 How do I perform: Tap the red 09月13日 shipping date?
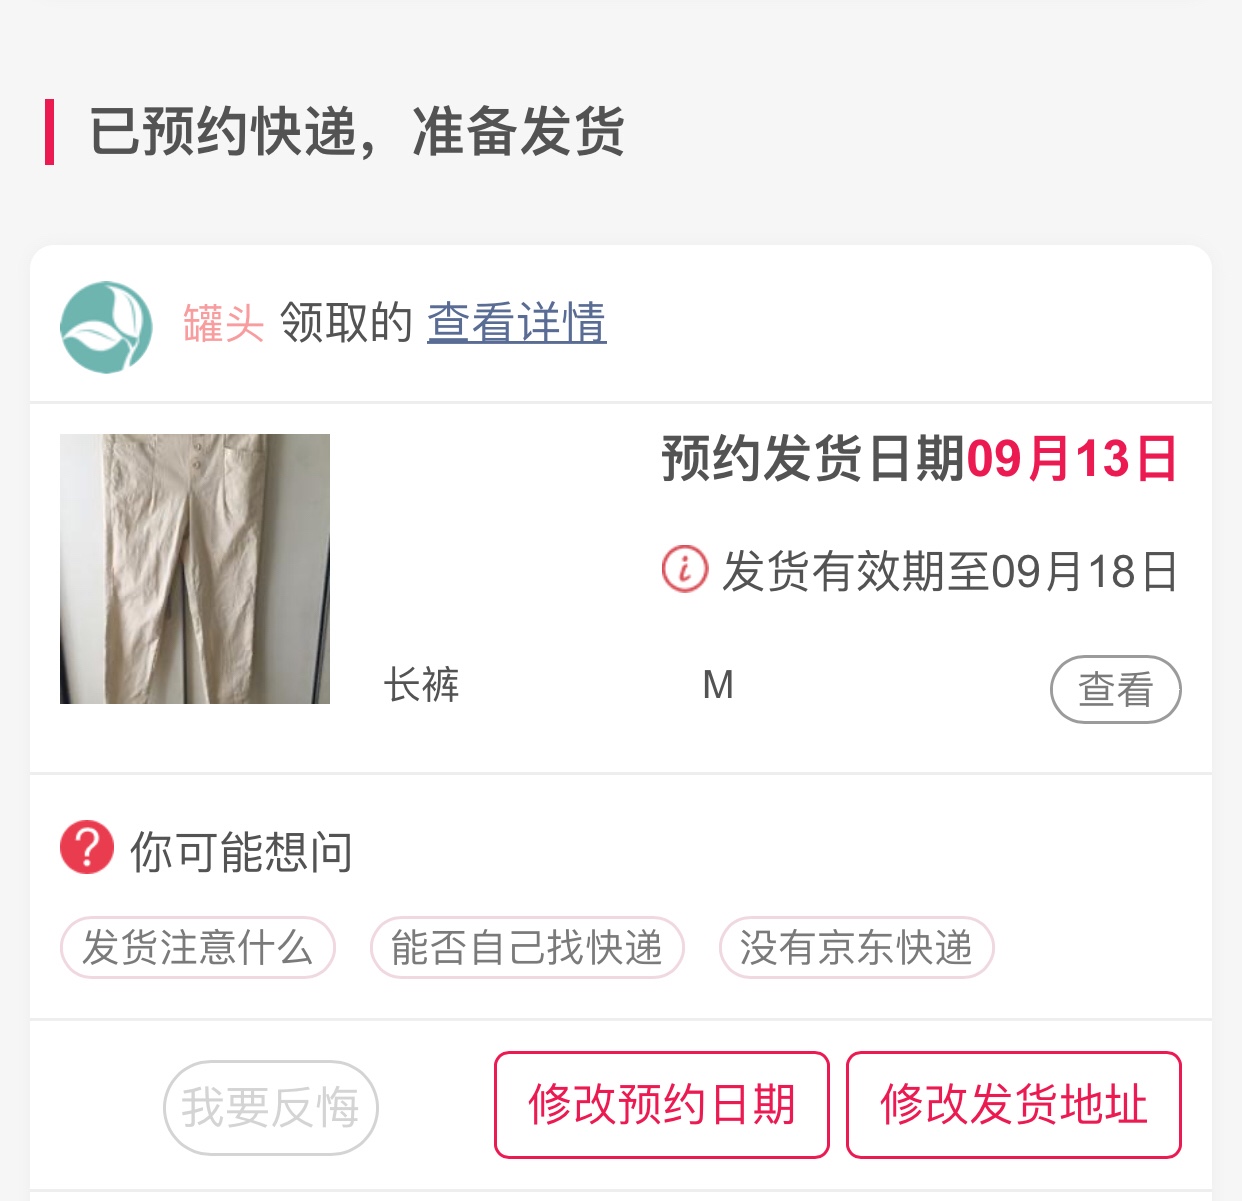(1072, 460)
